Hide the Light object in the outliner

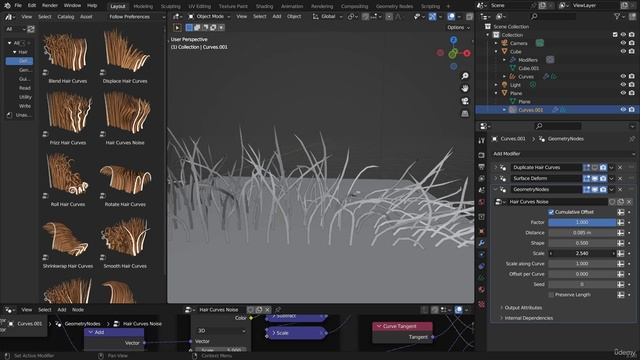623,85
